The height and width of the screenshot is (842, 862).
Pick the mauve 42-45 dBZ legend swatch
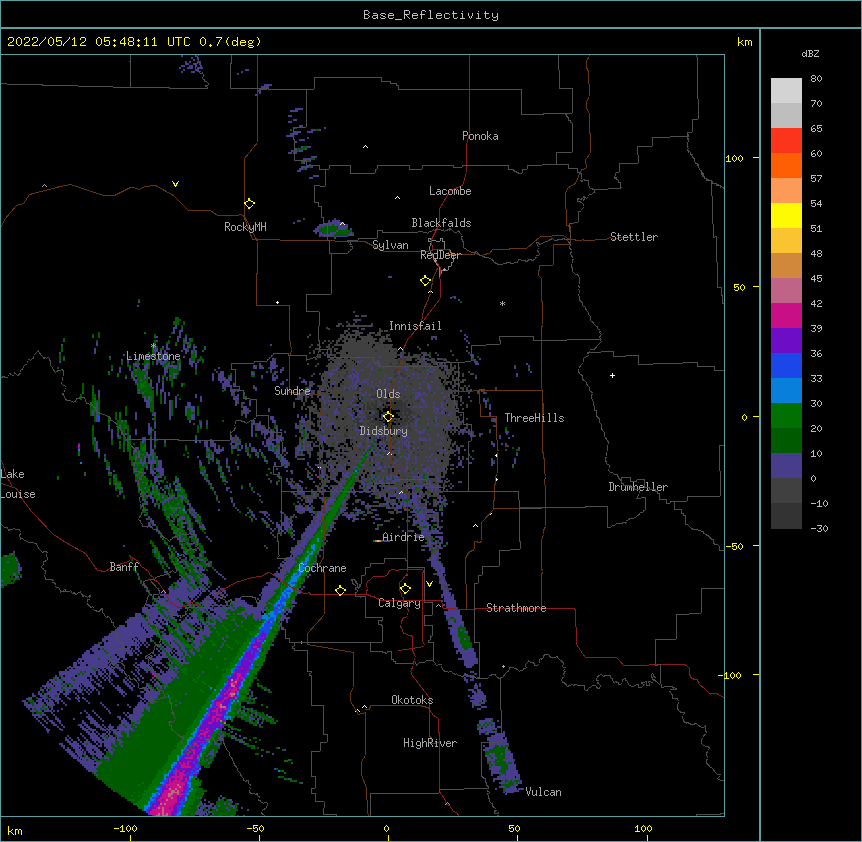tap(786, 290)
